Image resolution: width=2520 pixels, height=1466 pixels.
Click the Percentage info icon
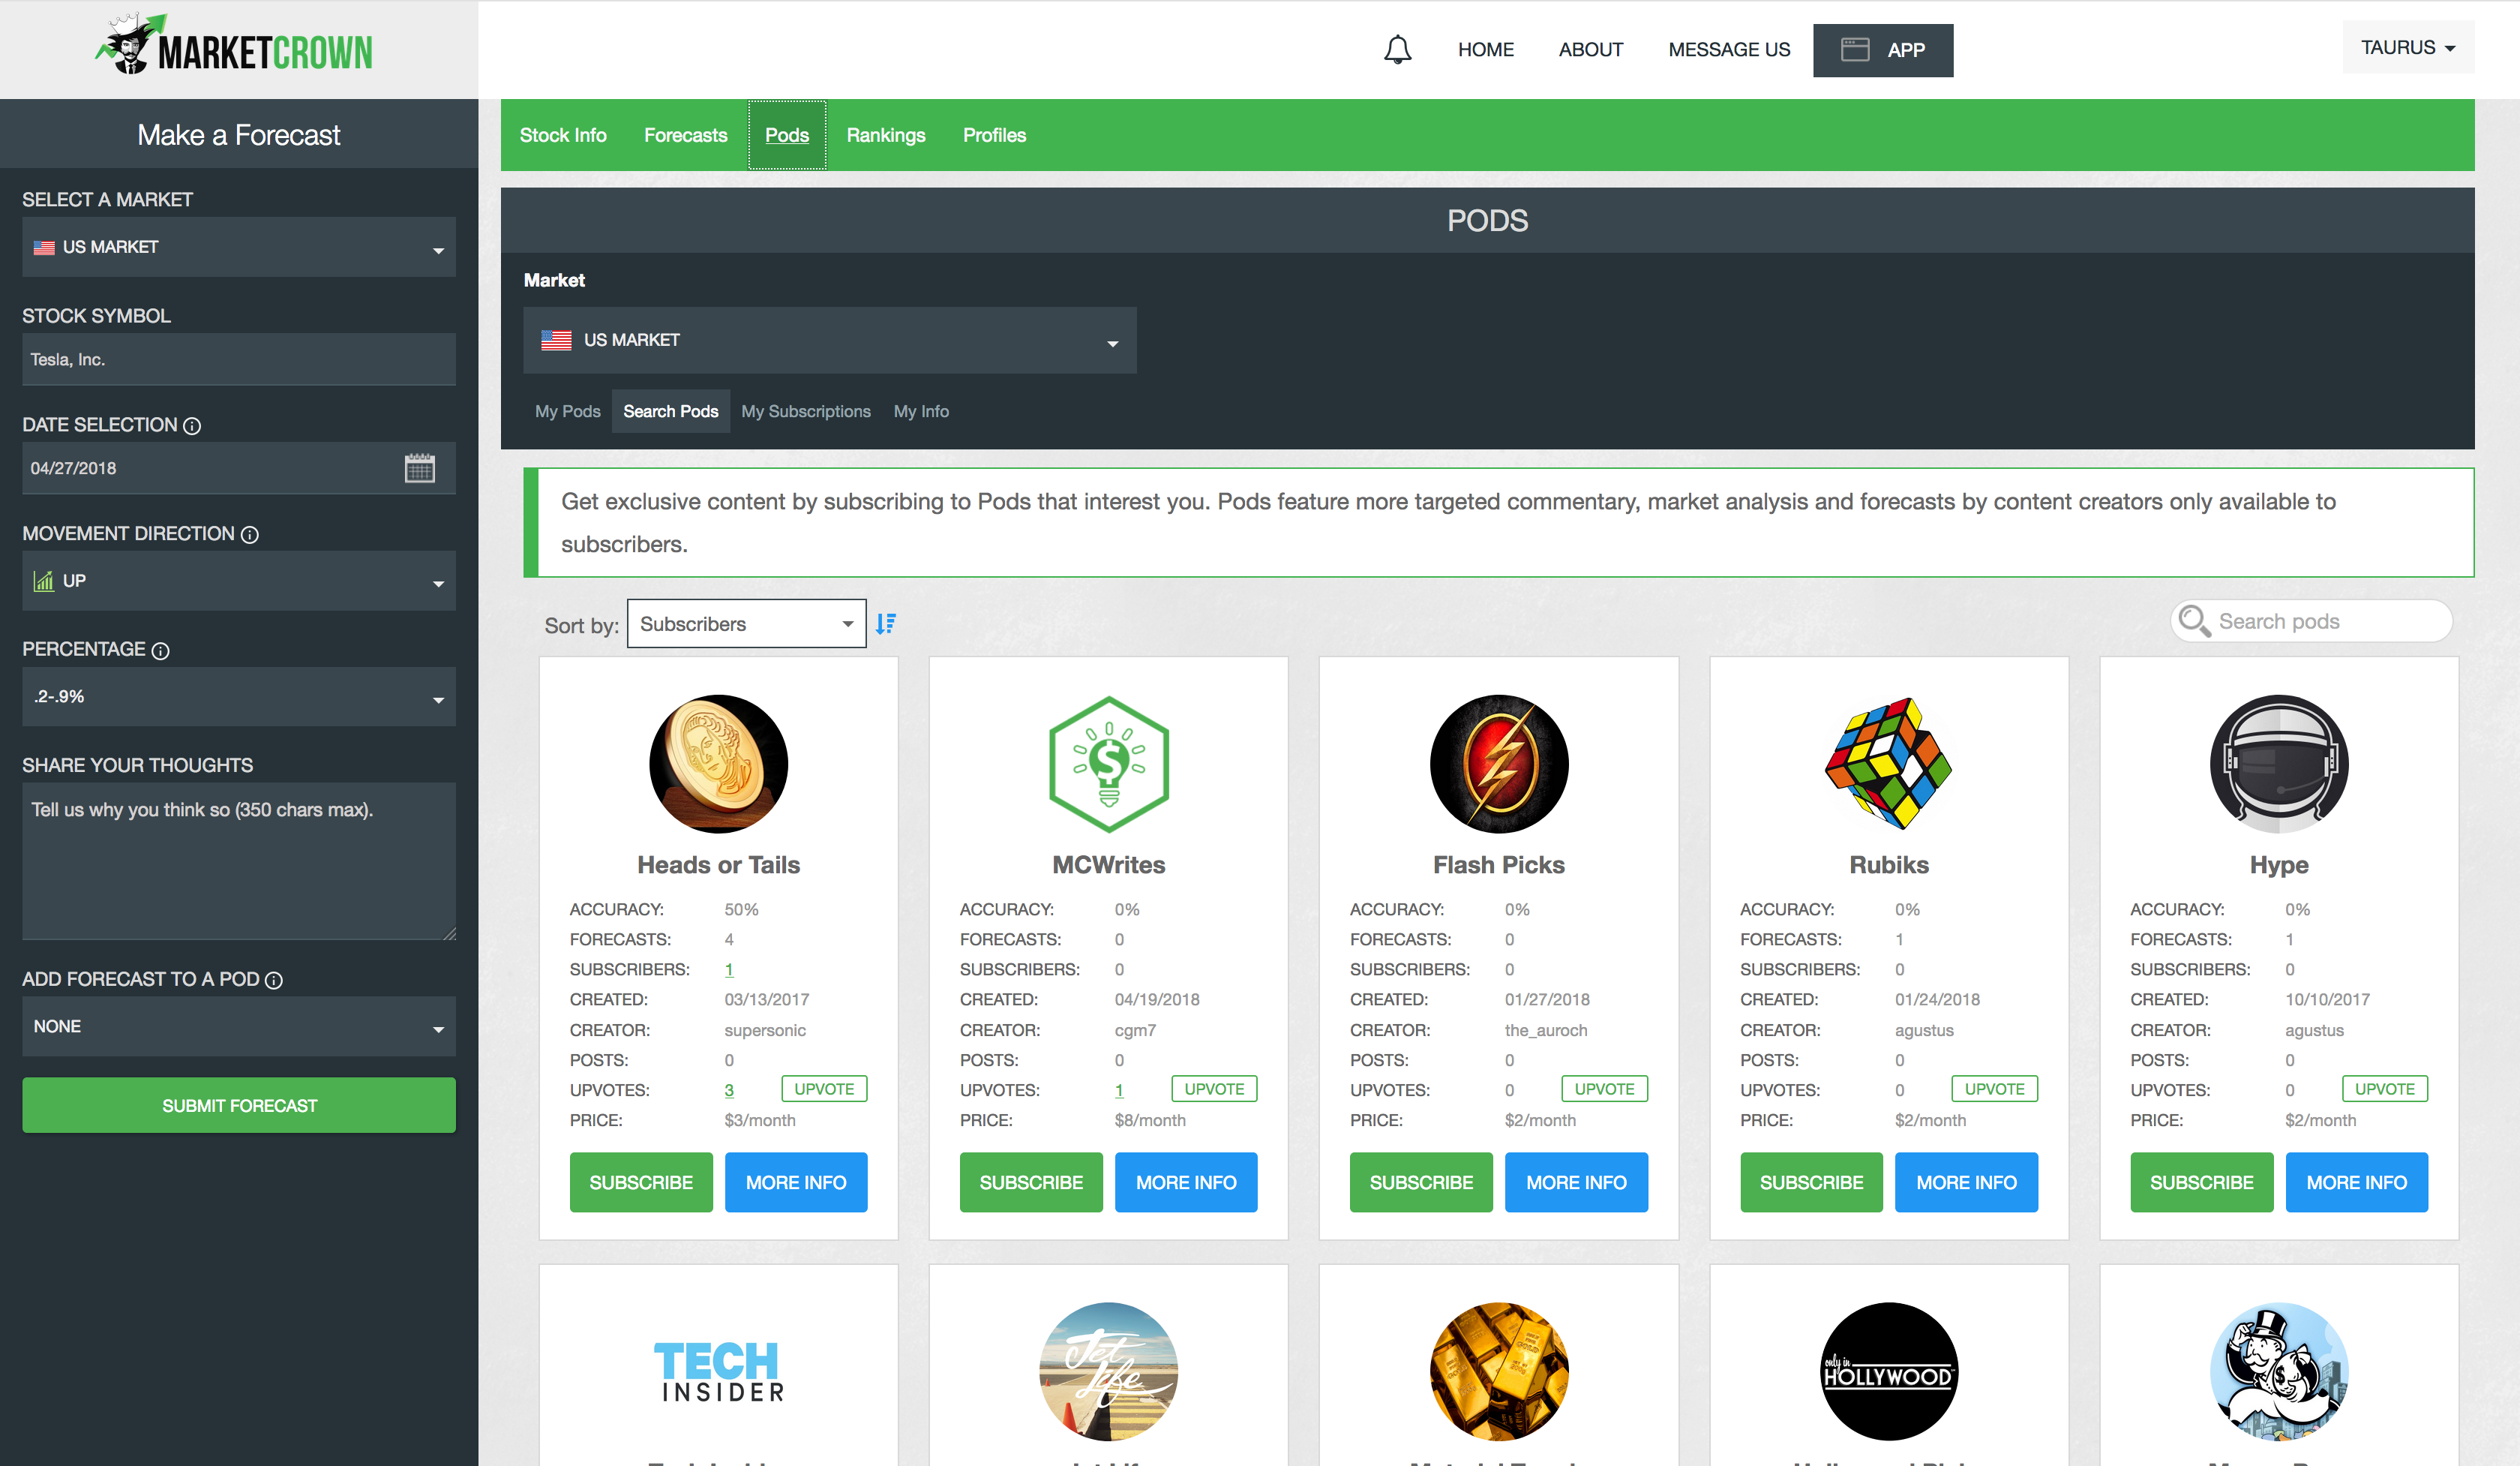click(161, 651)
